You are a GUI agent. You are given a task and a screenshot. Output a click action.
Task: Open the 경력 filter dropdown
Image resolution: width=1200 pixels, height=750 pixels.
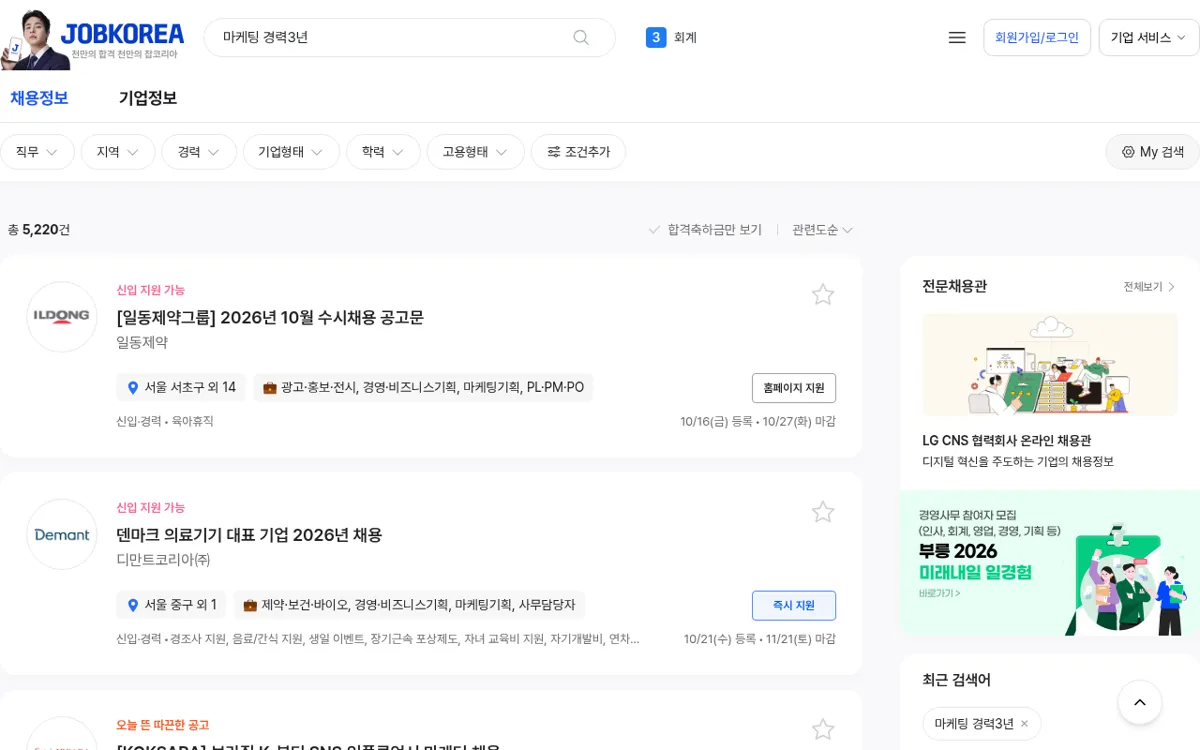tap(199, 152)
